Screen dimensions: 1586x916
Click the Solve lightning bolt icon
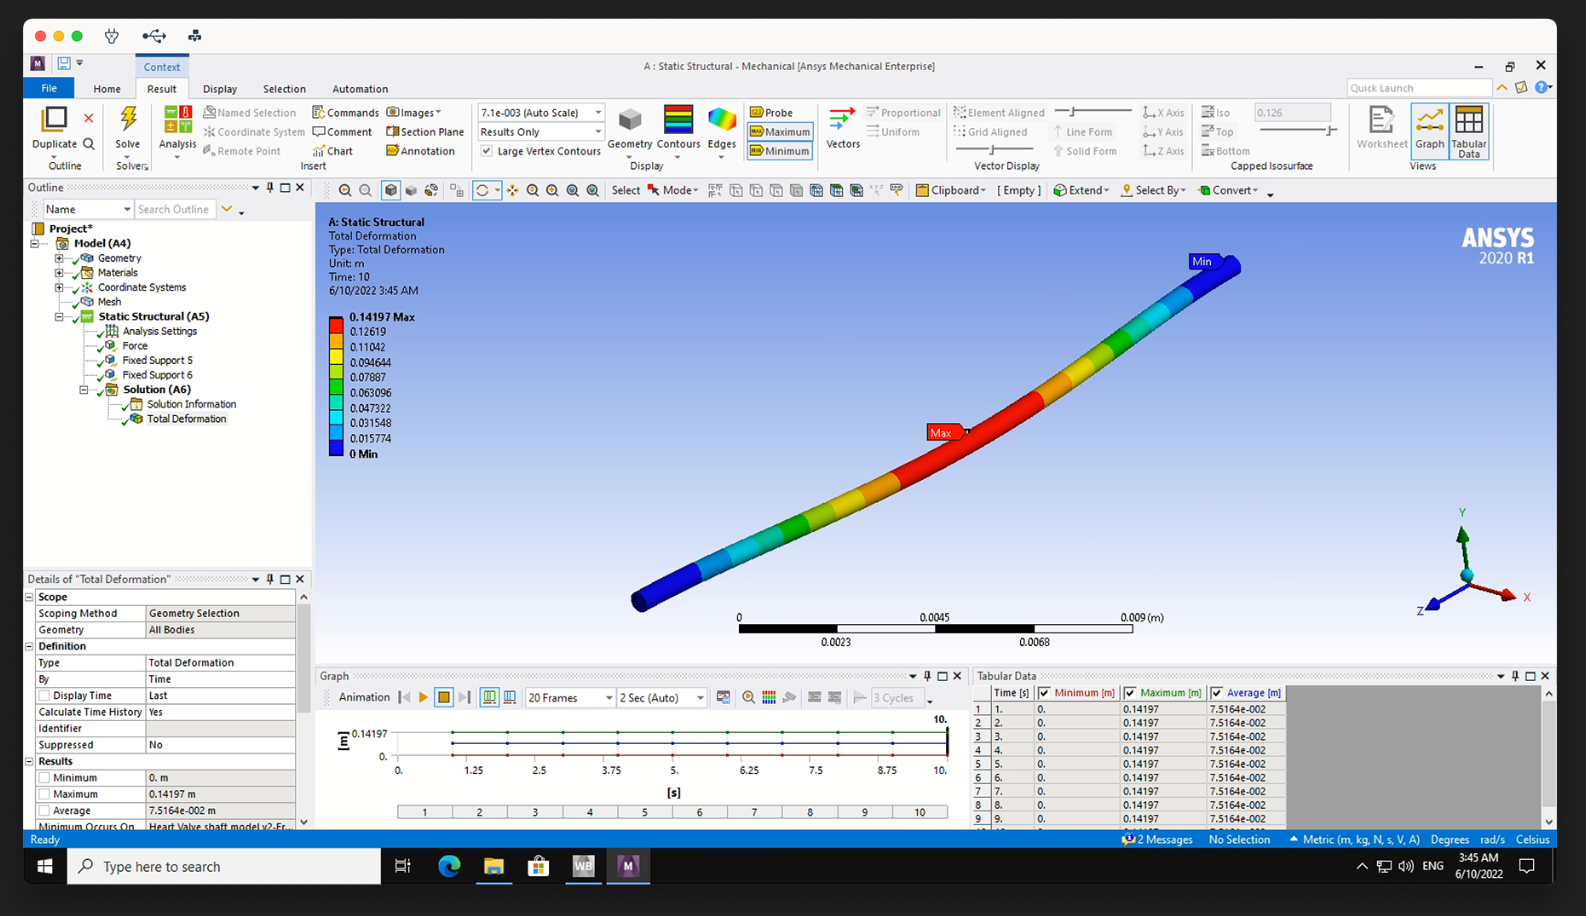click(x=128, y=119)
